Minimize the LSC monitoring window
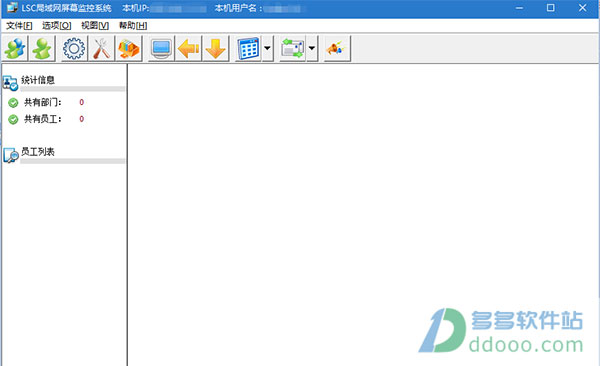Screen dimensions: 600x366 519,8
